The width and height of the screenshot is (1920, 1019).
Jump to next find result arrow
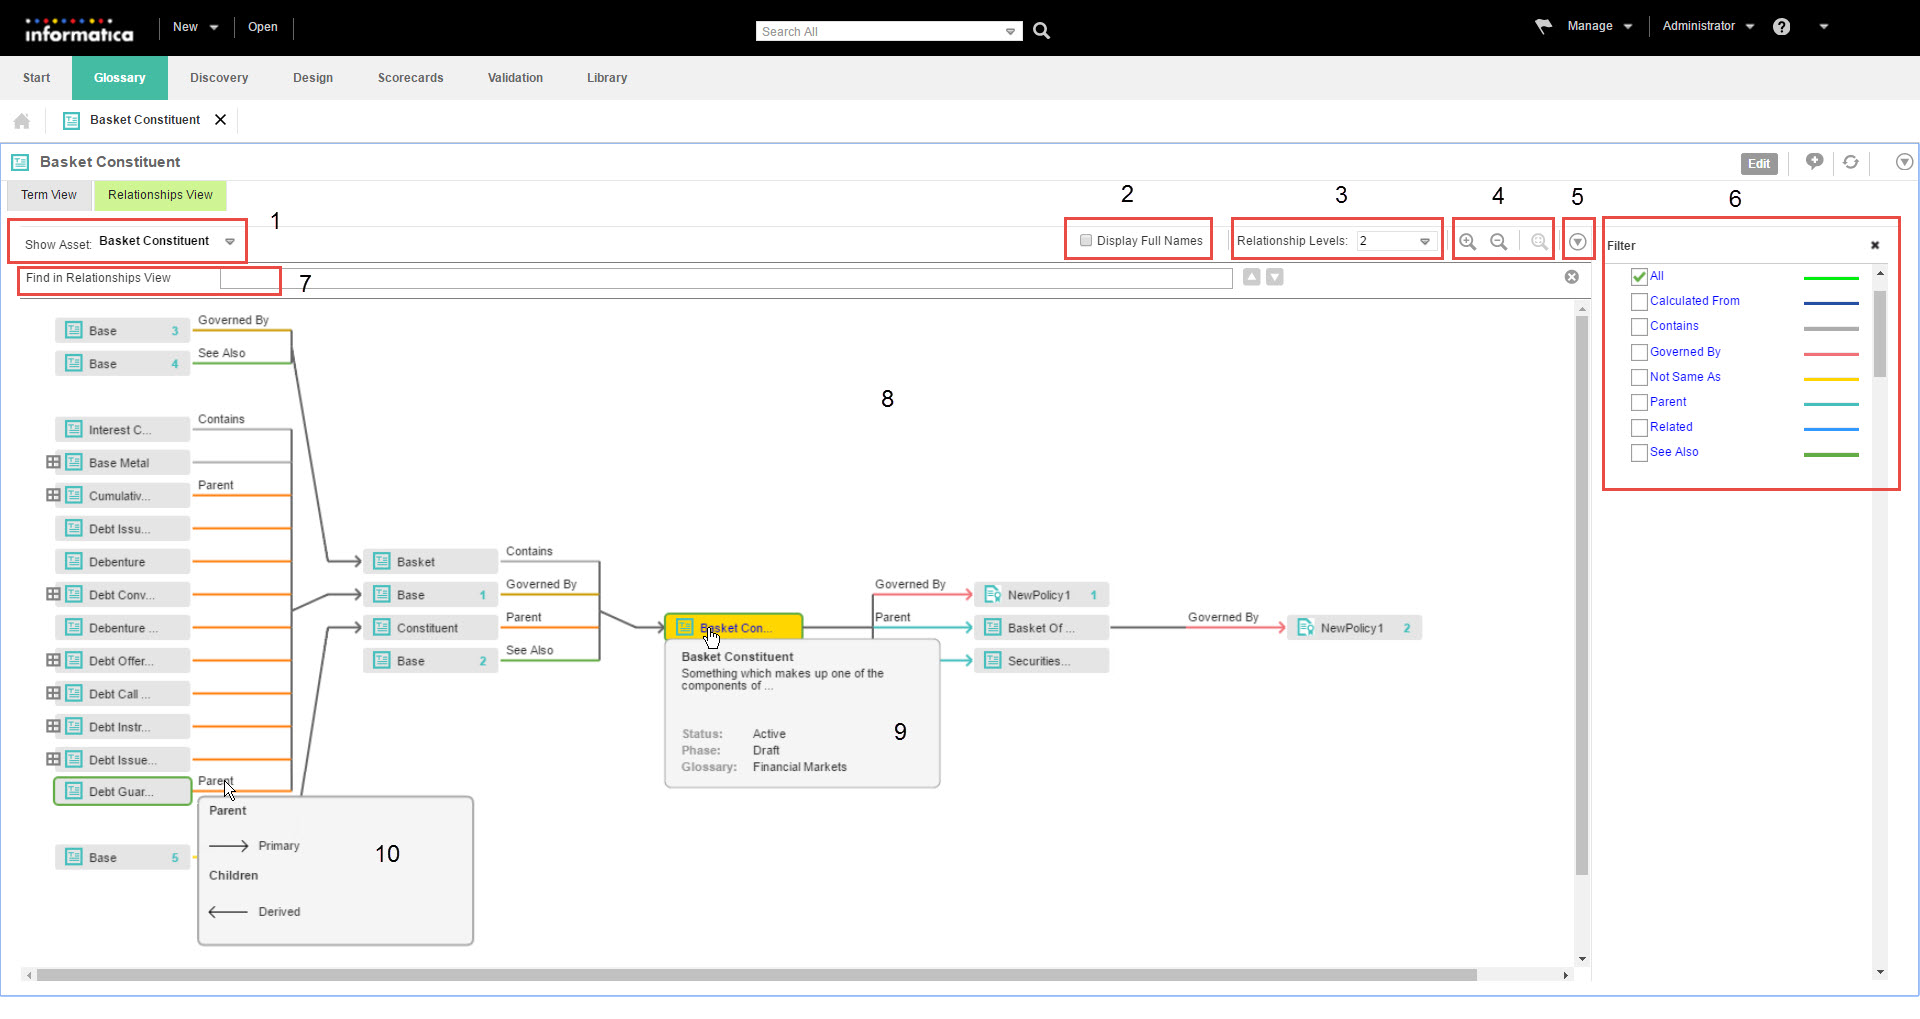[1275, 277]
